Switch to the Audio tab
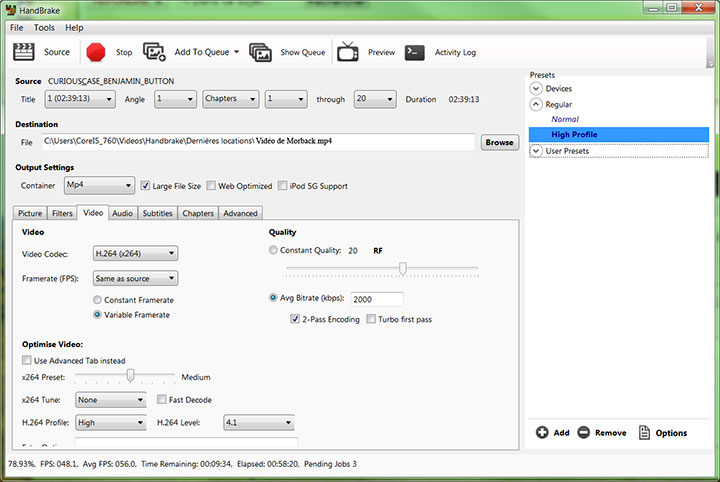Screen dimensions: 720x482 click(123, 213)
